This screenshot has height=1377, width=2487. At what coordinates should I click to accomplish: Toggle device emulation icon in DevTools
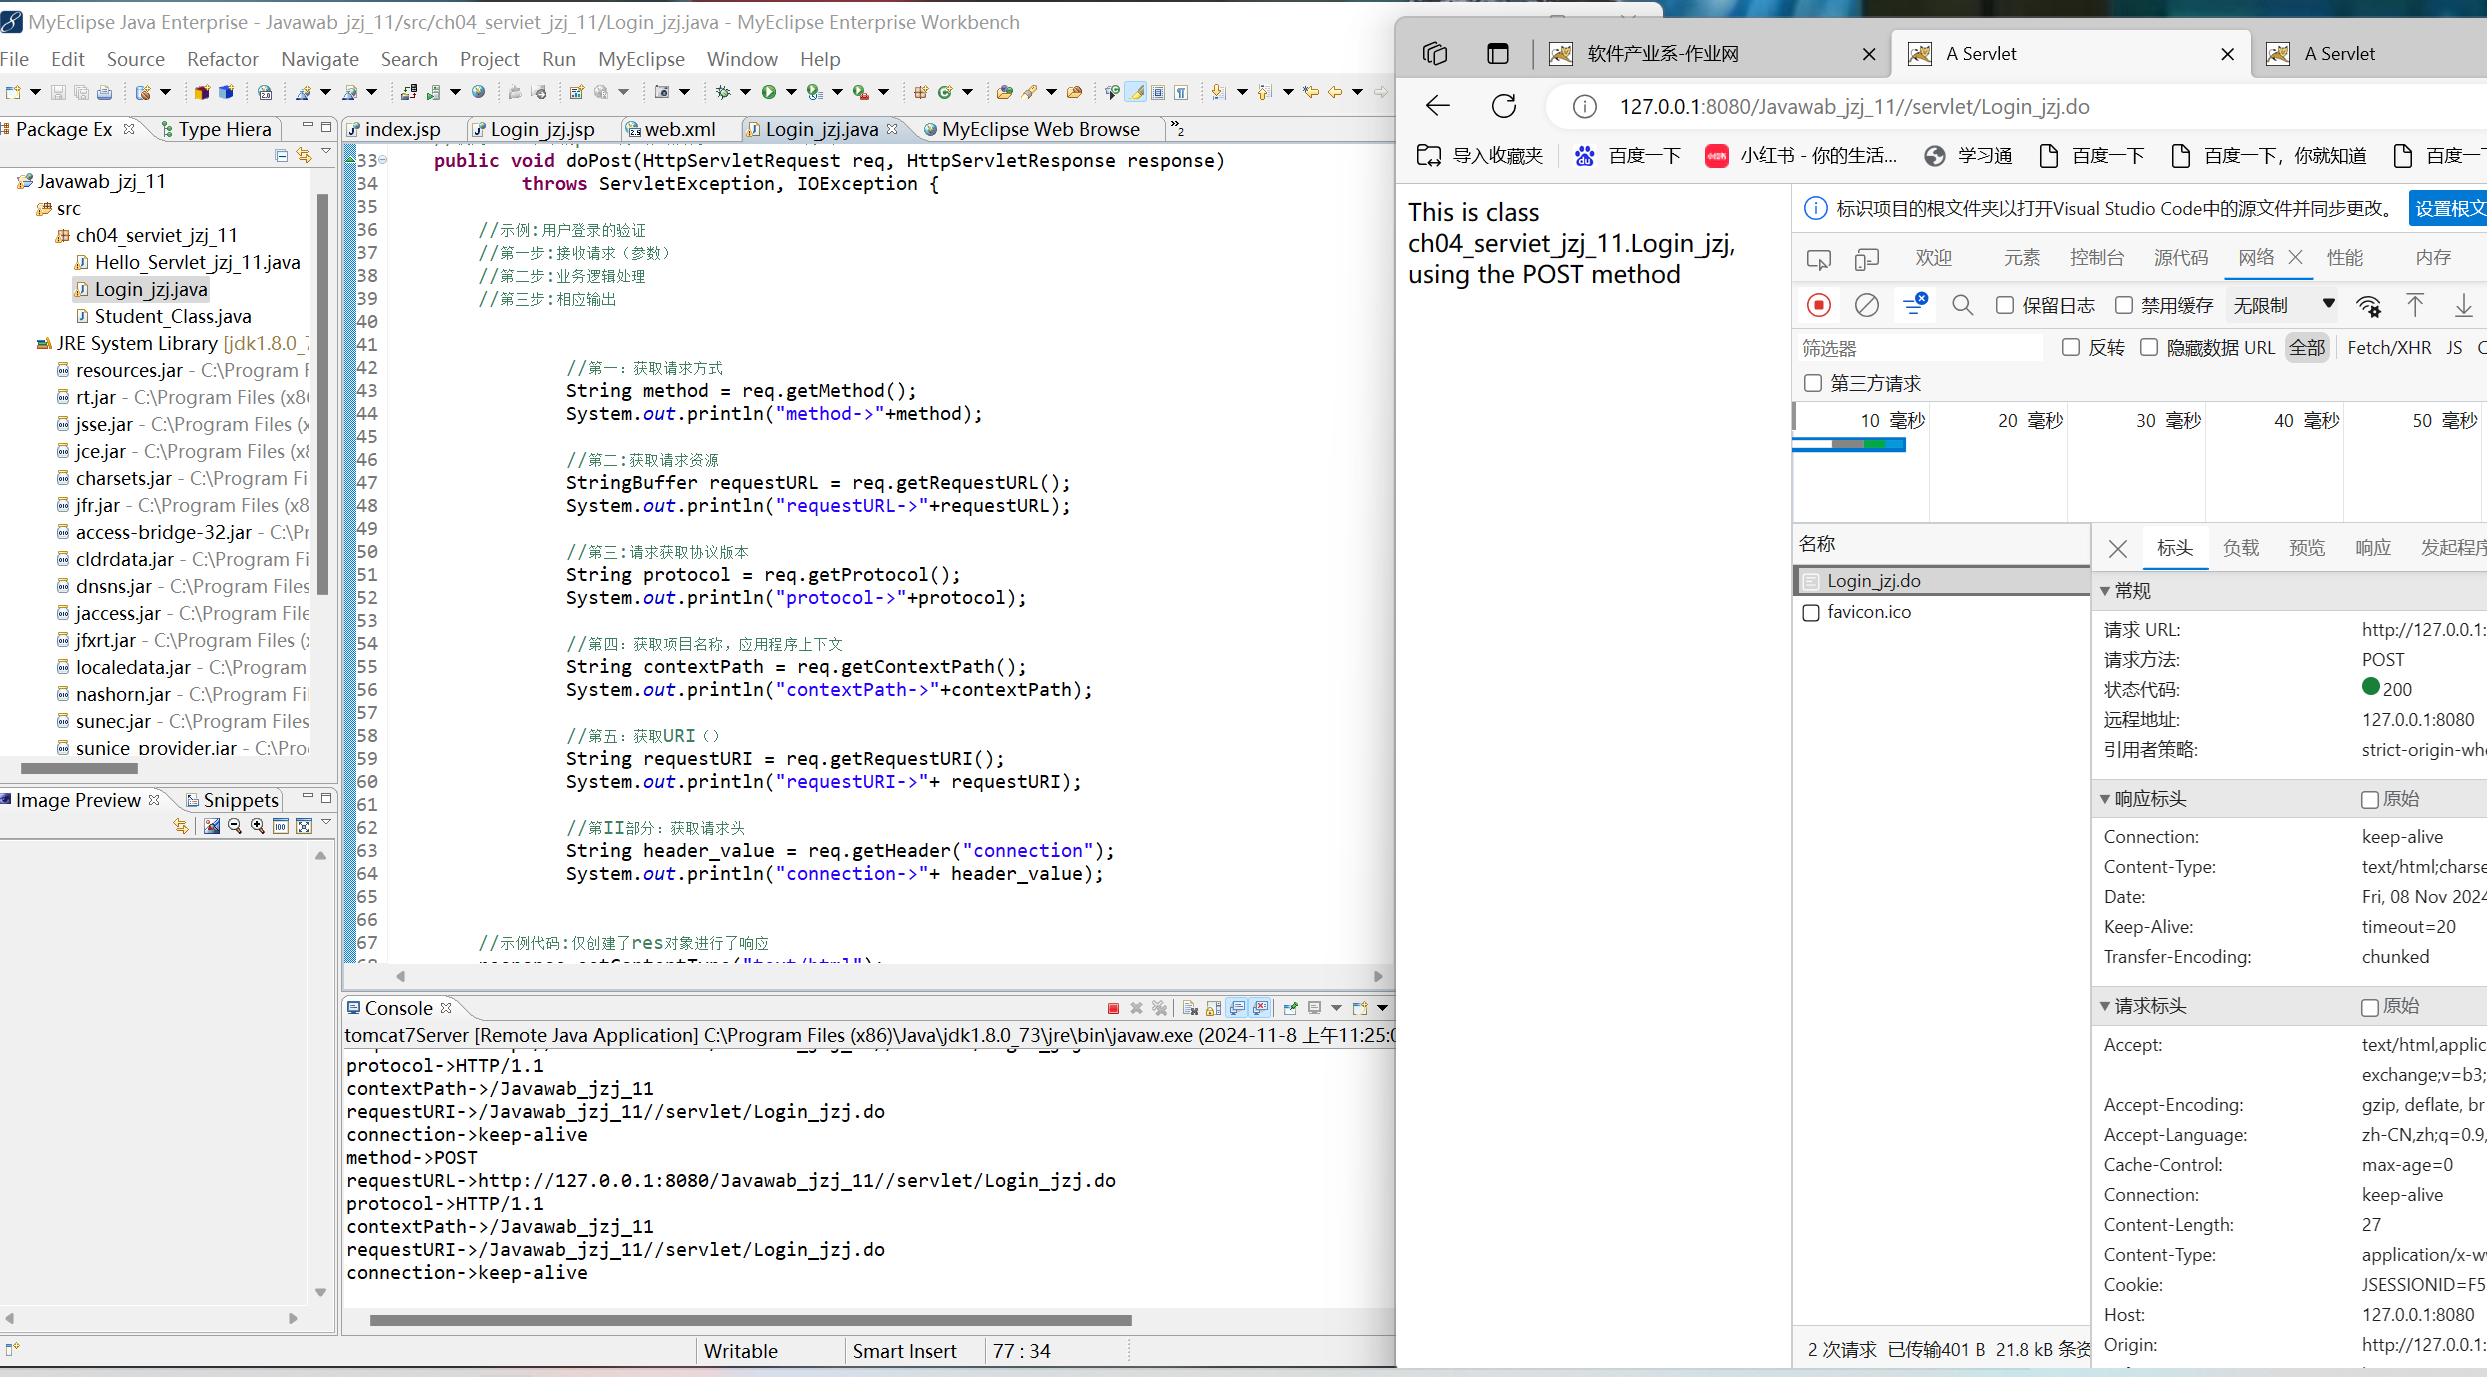tap(1866, 260)
